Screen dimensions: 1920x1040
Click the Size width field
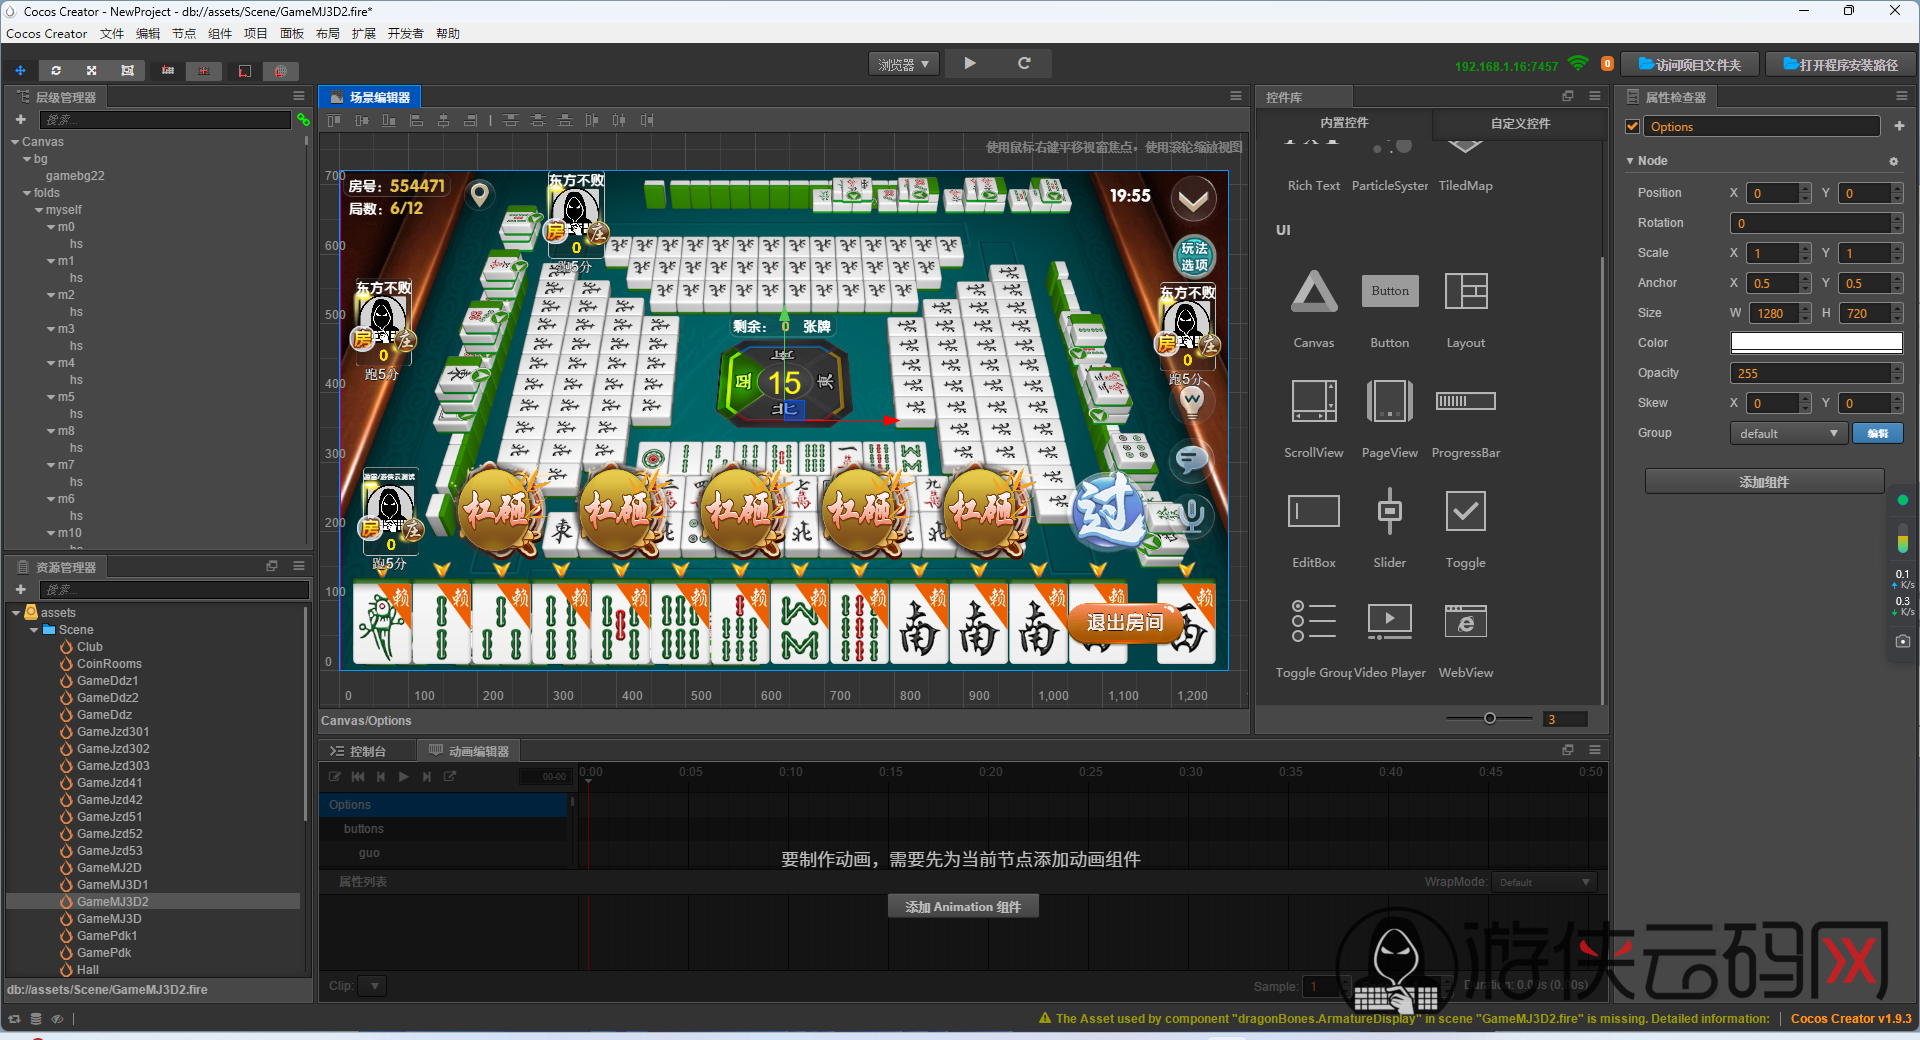click(1778, 313)
